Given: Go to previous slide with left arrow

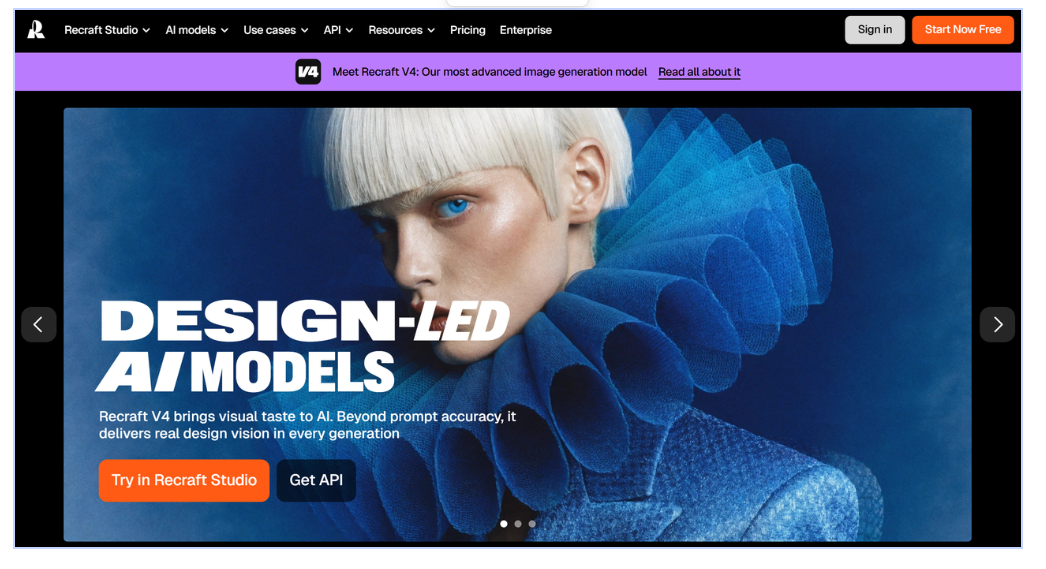Looking at the screenshot, I should [39, 324].
